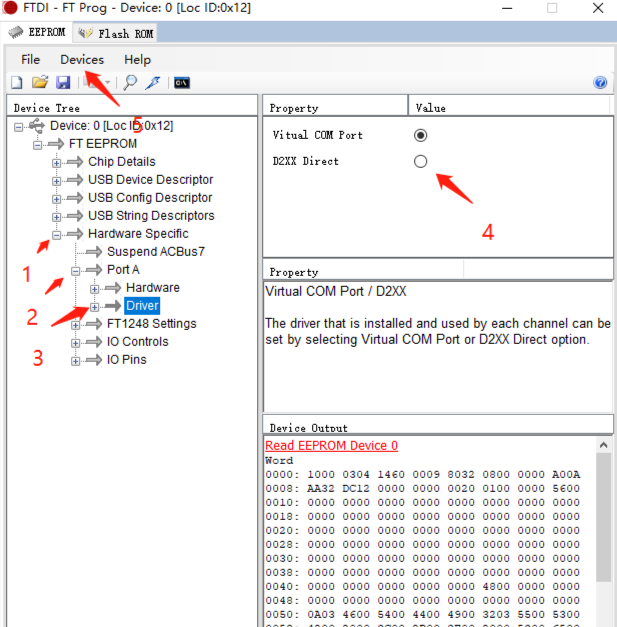Screen dimensions: 617x627
Task: Click arrow icon next to FT EEPROM
Action: 56,144
